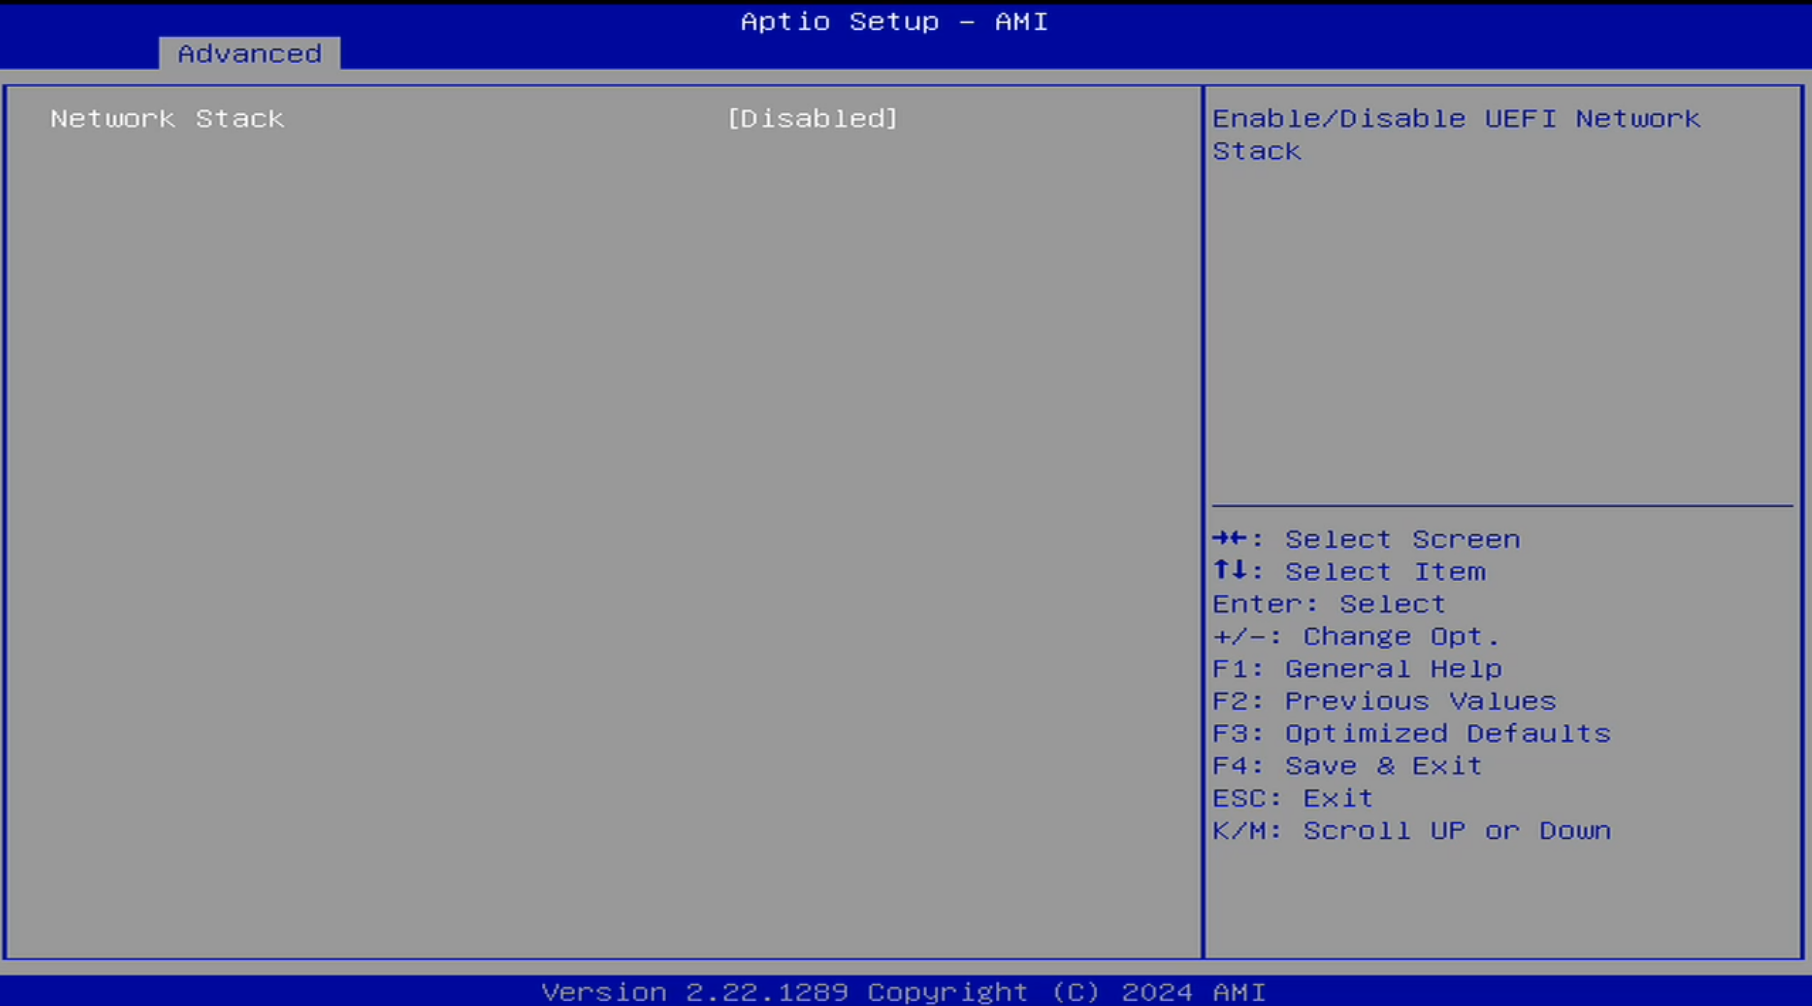Screen dimensions: 1812x1006
Task: Click the 'Select Screen' legend text
Action: [x=1402, y=539]
